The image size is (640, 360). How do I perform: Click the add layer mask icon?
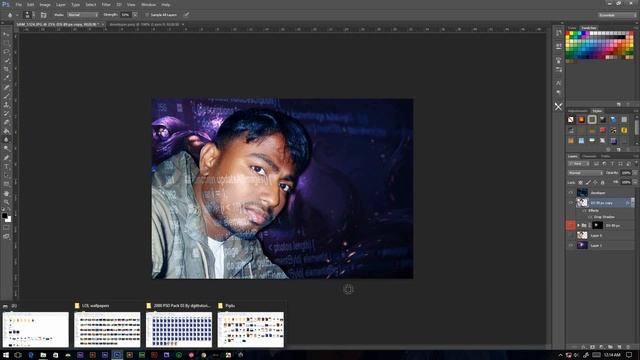[x=592, y=347]
